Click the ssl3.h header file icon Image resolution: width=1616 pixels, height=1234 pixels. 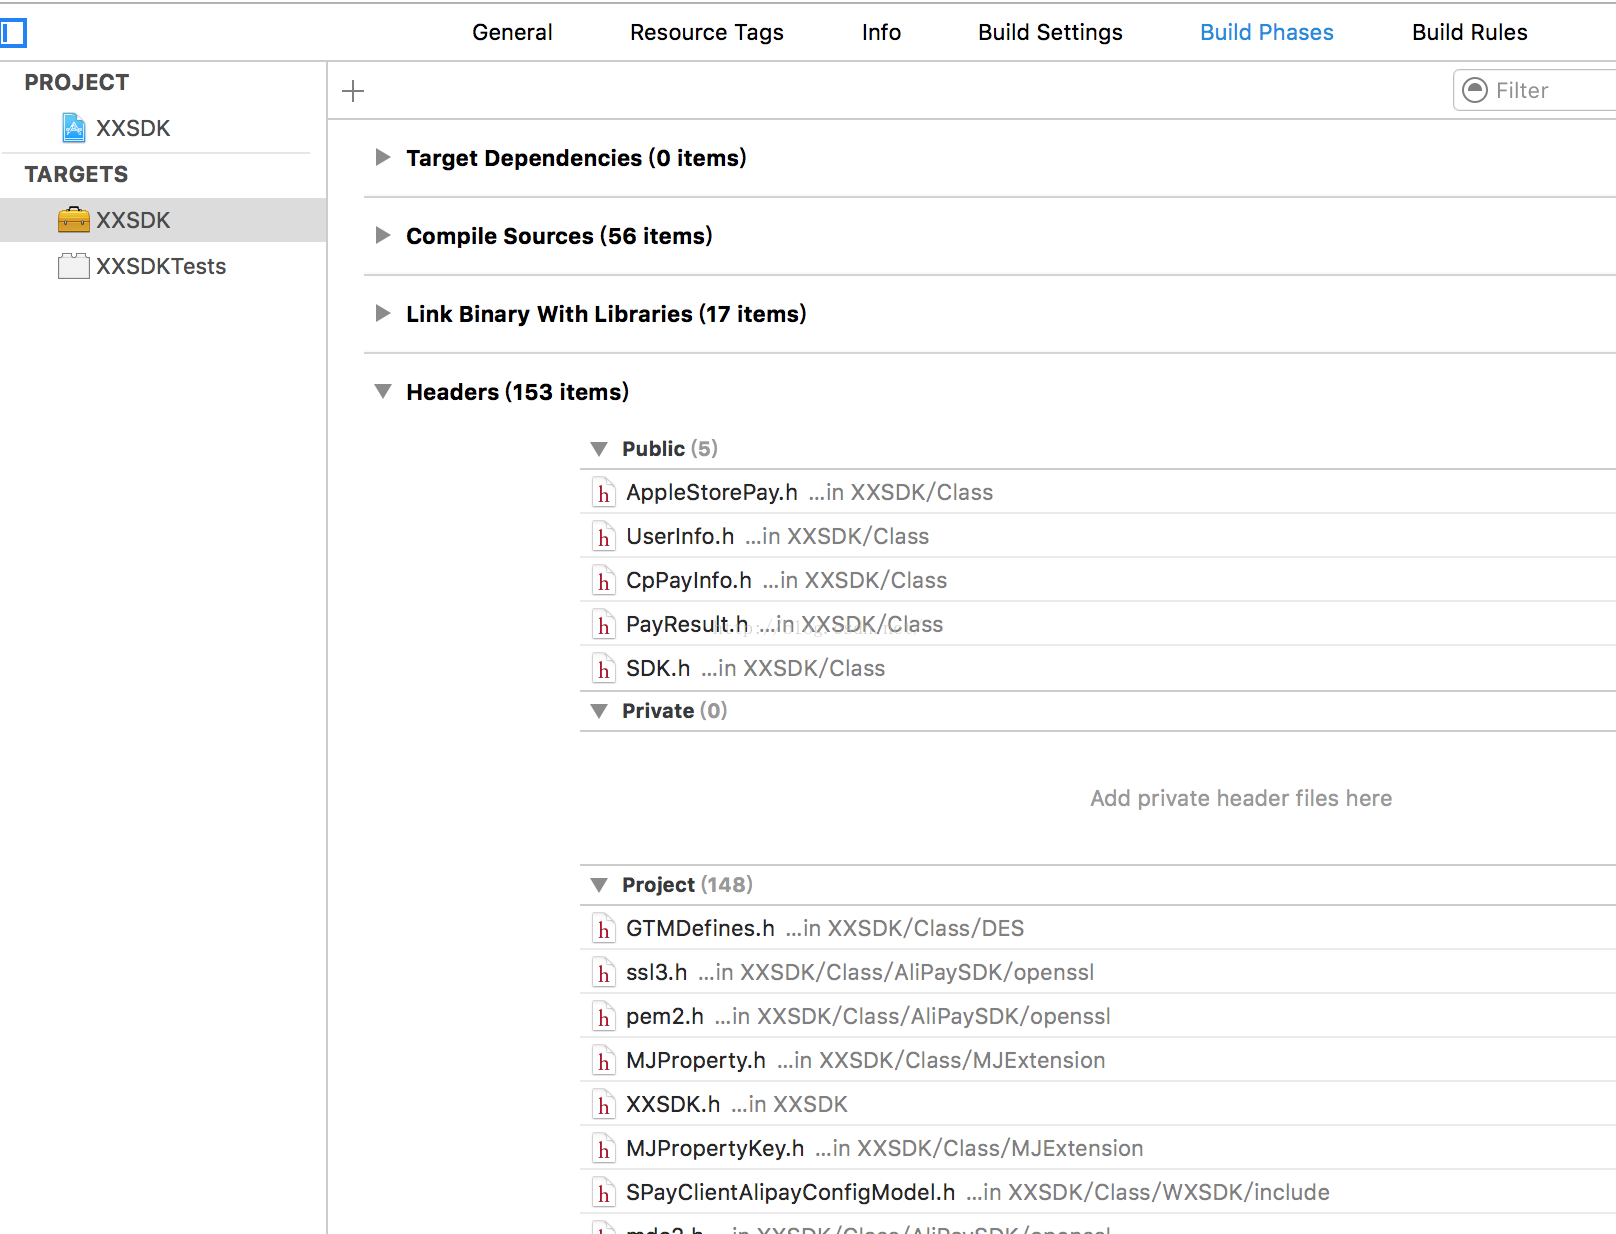click(x=603, y=973)
